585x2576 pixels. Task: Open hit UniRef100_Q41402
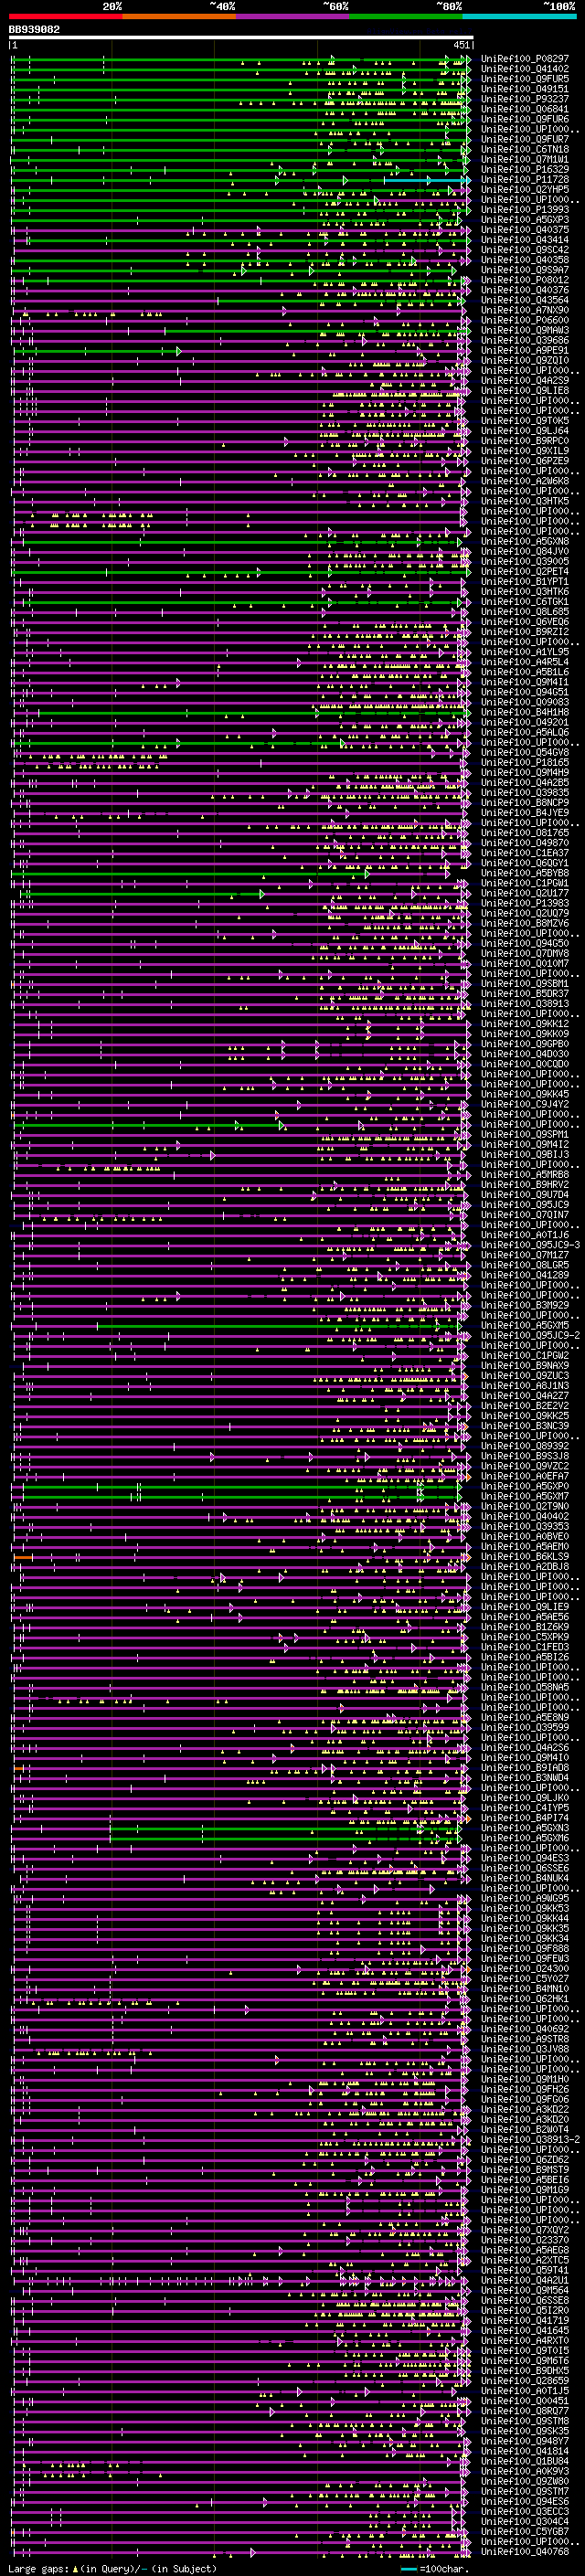point(525,69)
